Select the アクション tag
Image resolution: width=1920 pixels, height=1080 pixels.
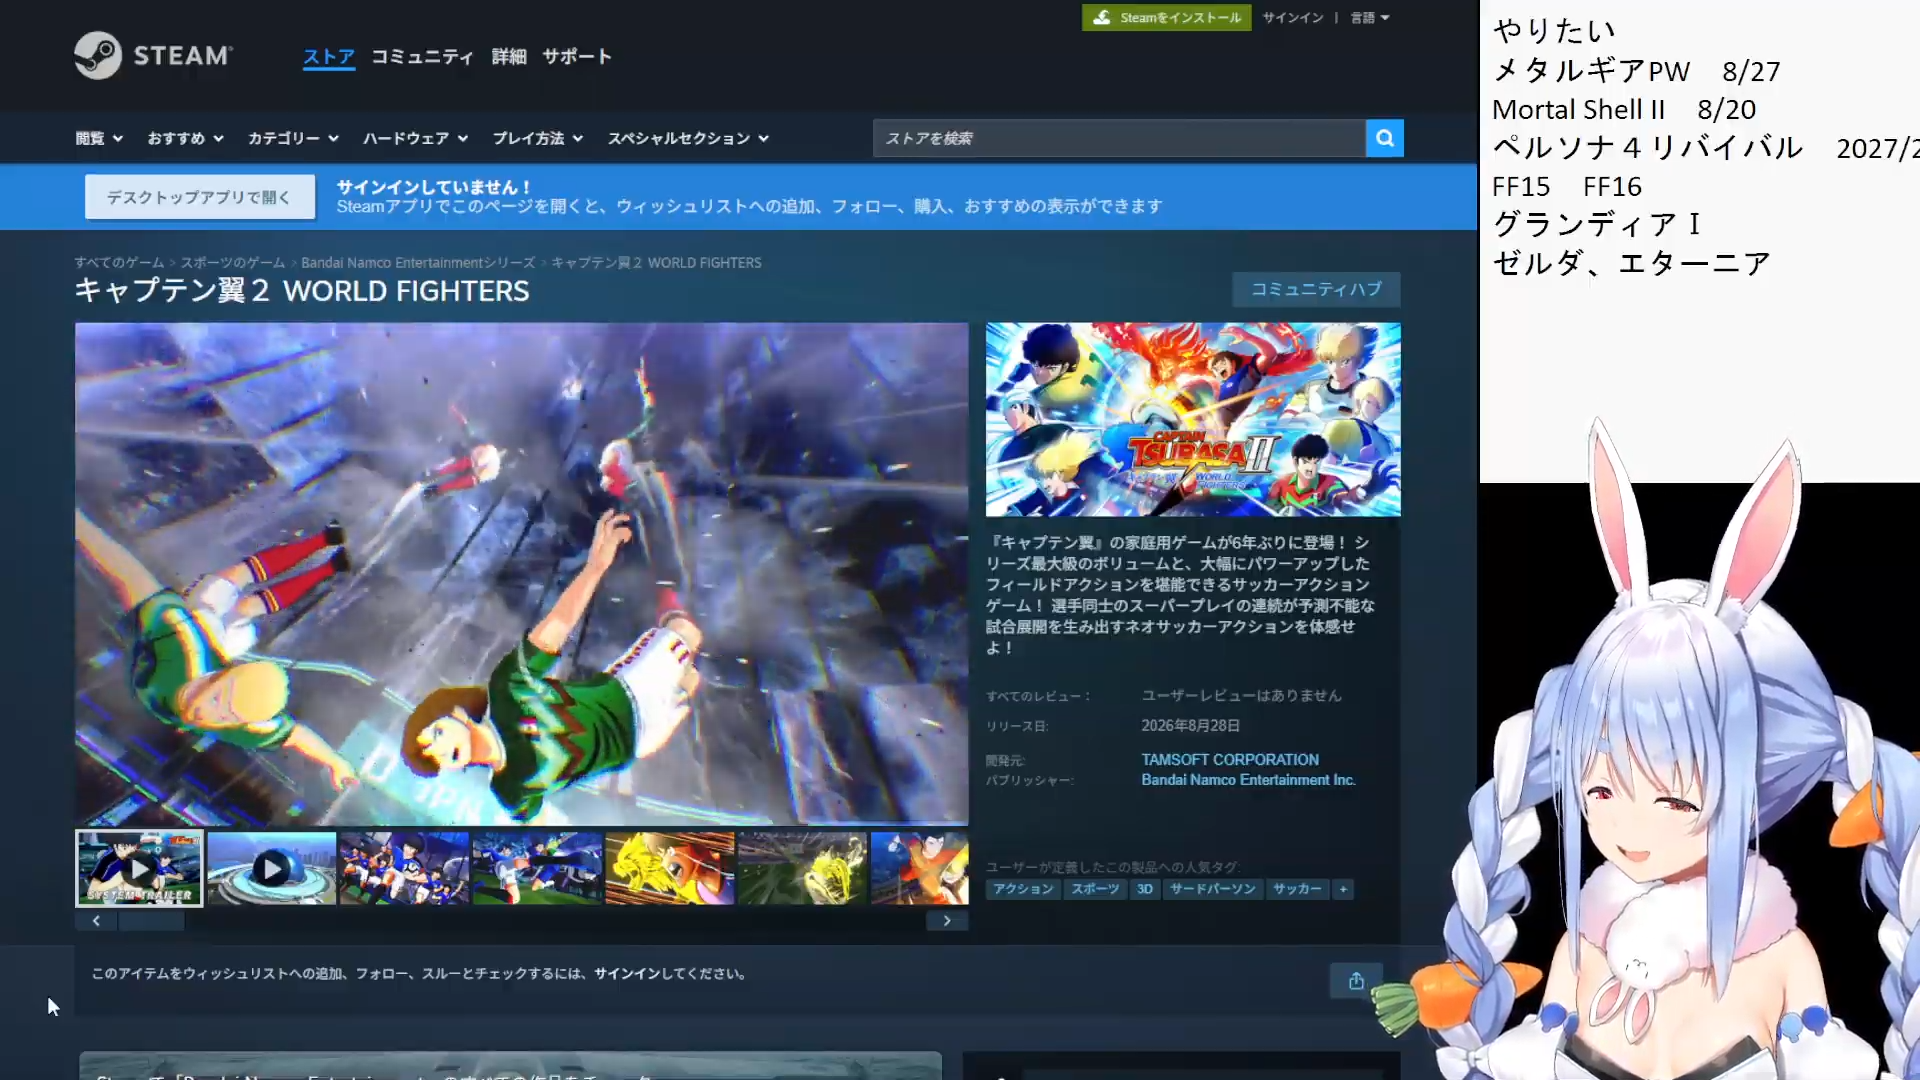1023,889
